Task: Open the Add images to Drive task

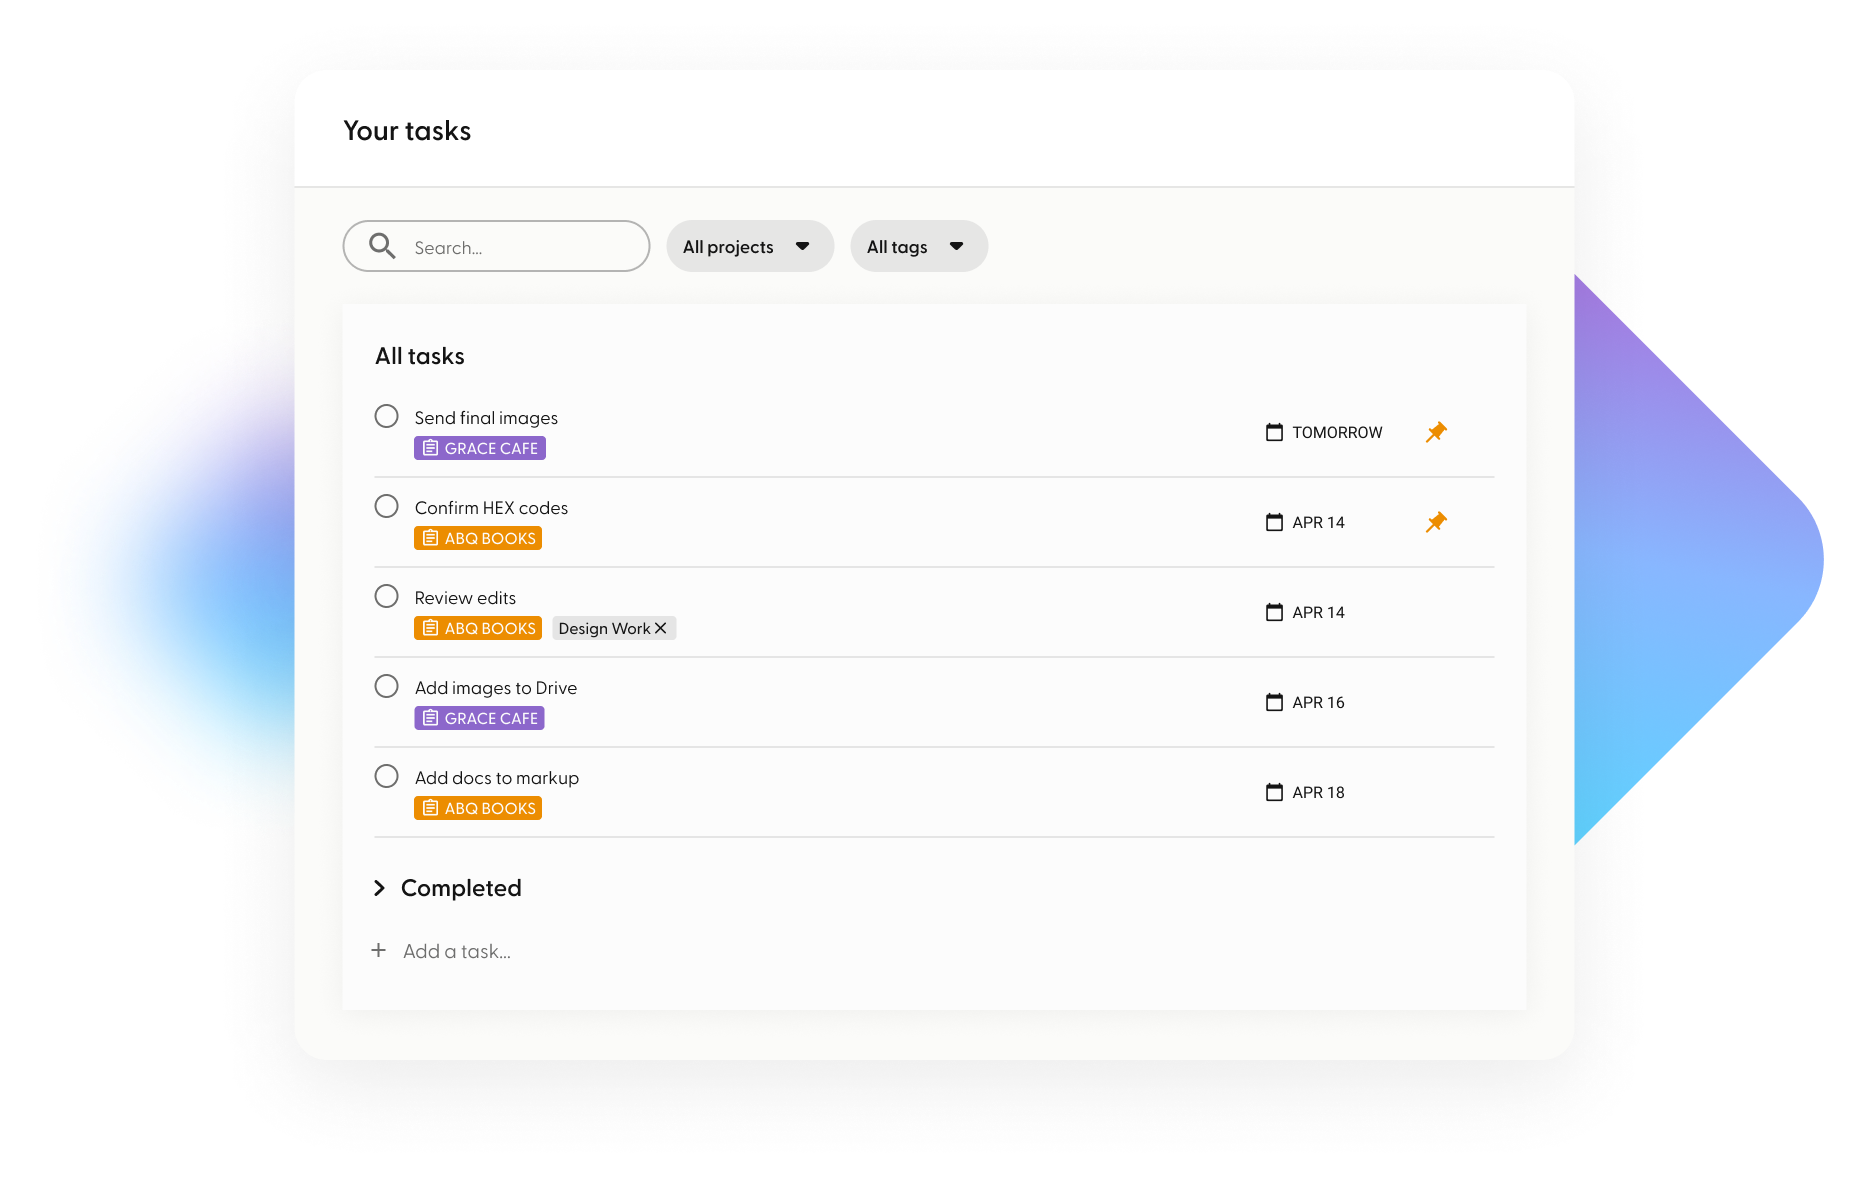Action: (x=496, y=688)
